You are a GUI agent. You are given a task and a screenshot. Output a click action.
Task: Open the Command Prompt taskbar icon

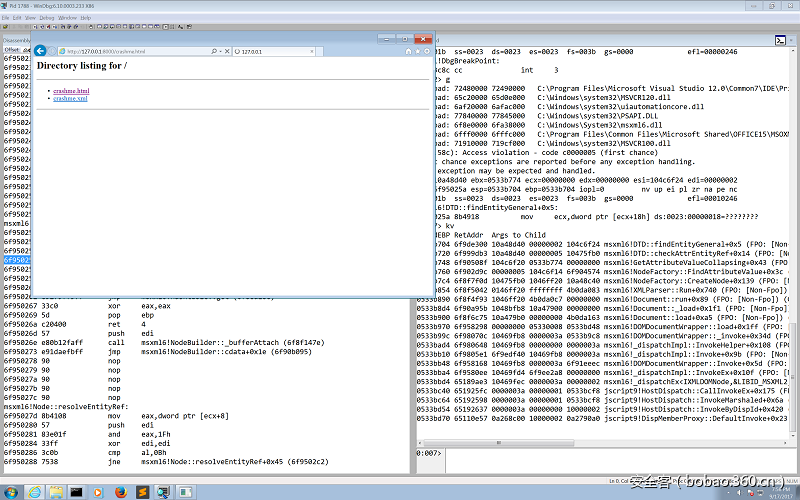pos(75,491)
